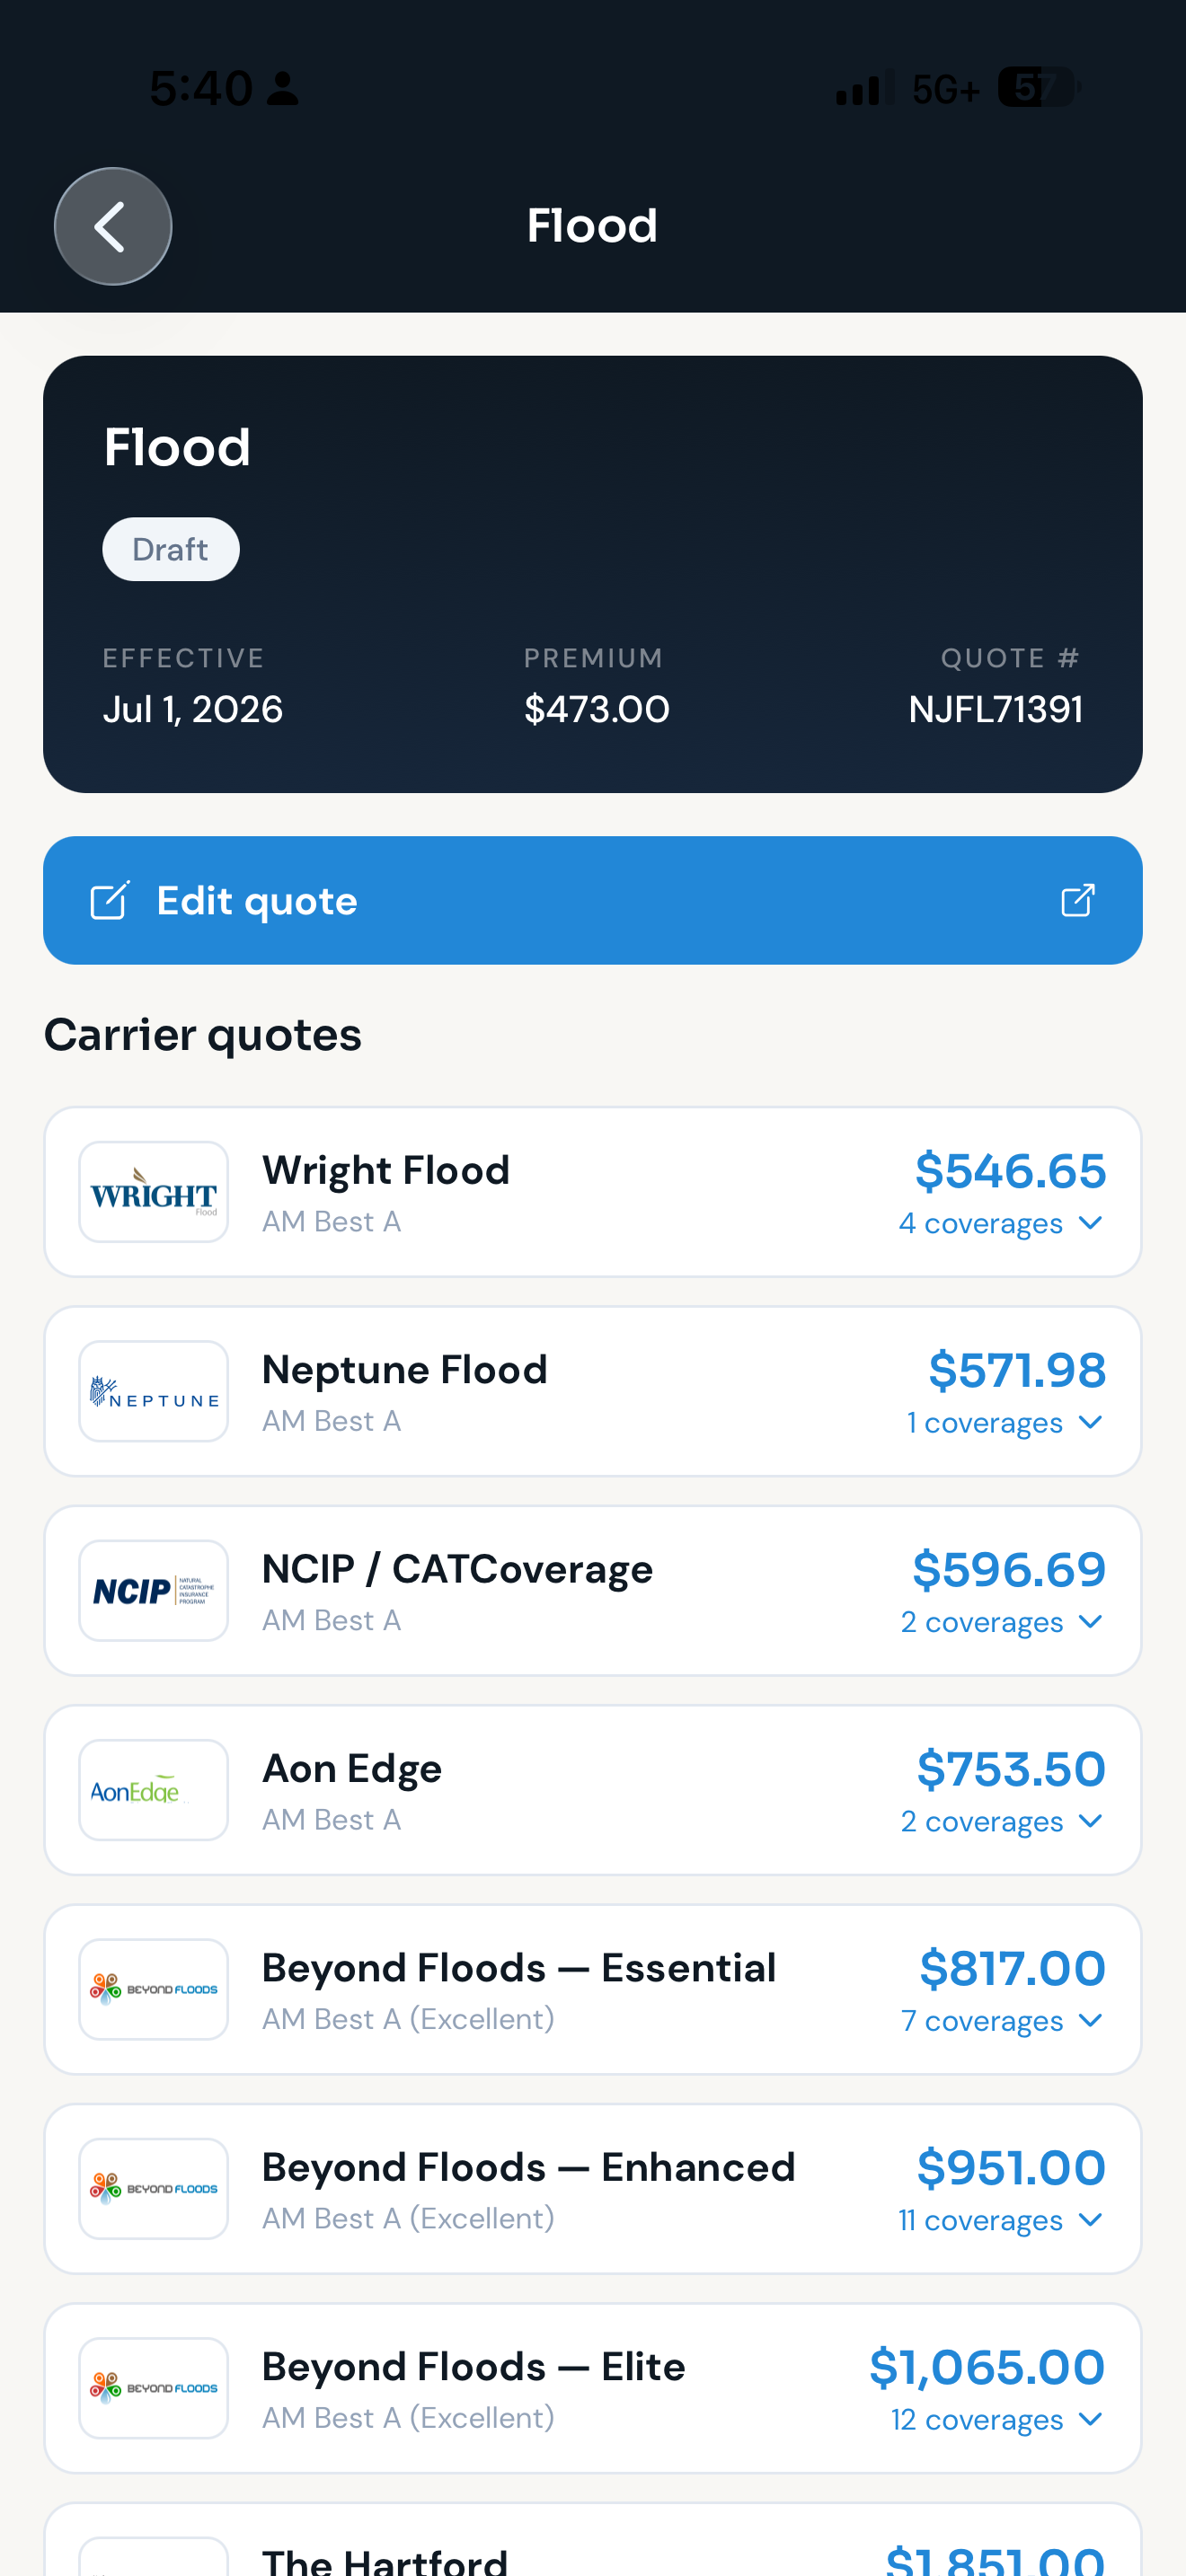Viewport: 1186px width, 2576px height.
Task: Click the Beyond Floods Elite logo
Action: pyautogui.click(x=154, y=2388)
